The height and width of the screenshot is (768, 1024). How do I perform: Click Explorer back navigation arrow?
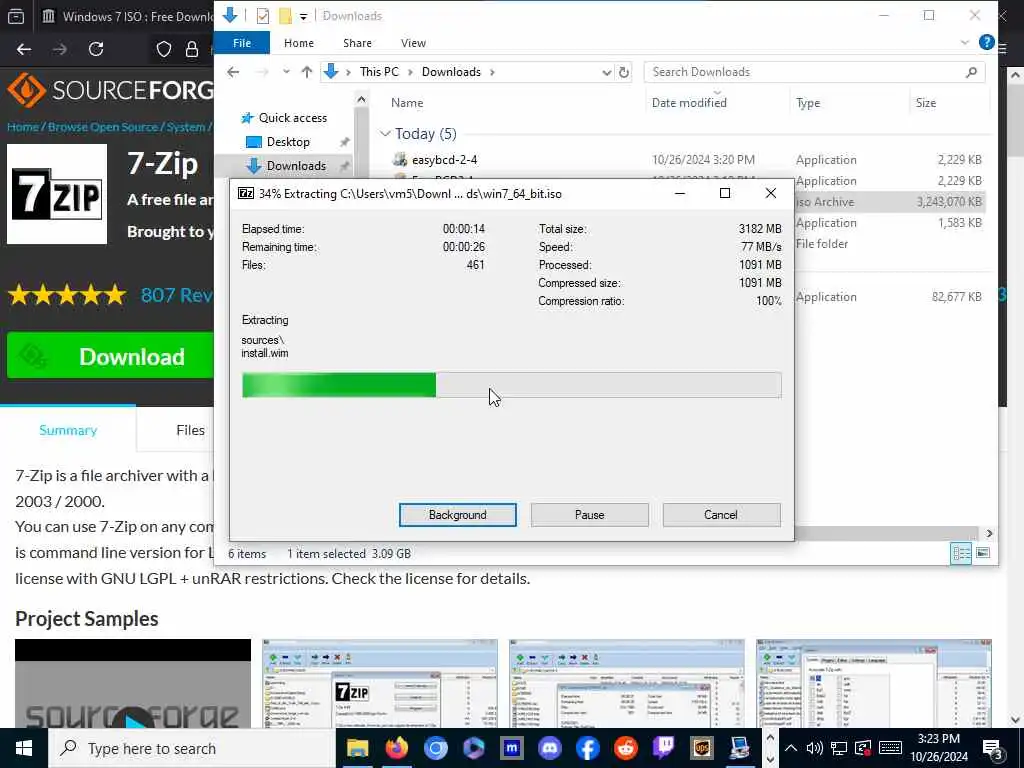[233, 72]
